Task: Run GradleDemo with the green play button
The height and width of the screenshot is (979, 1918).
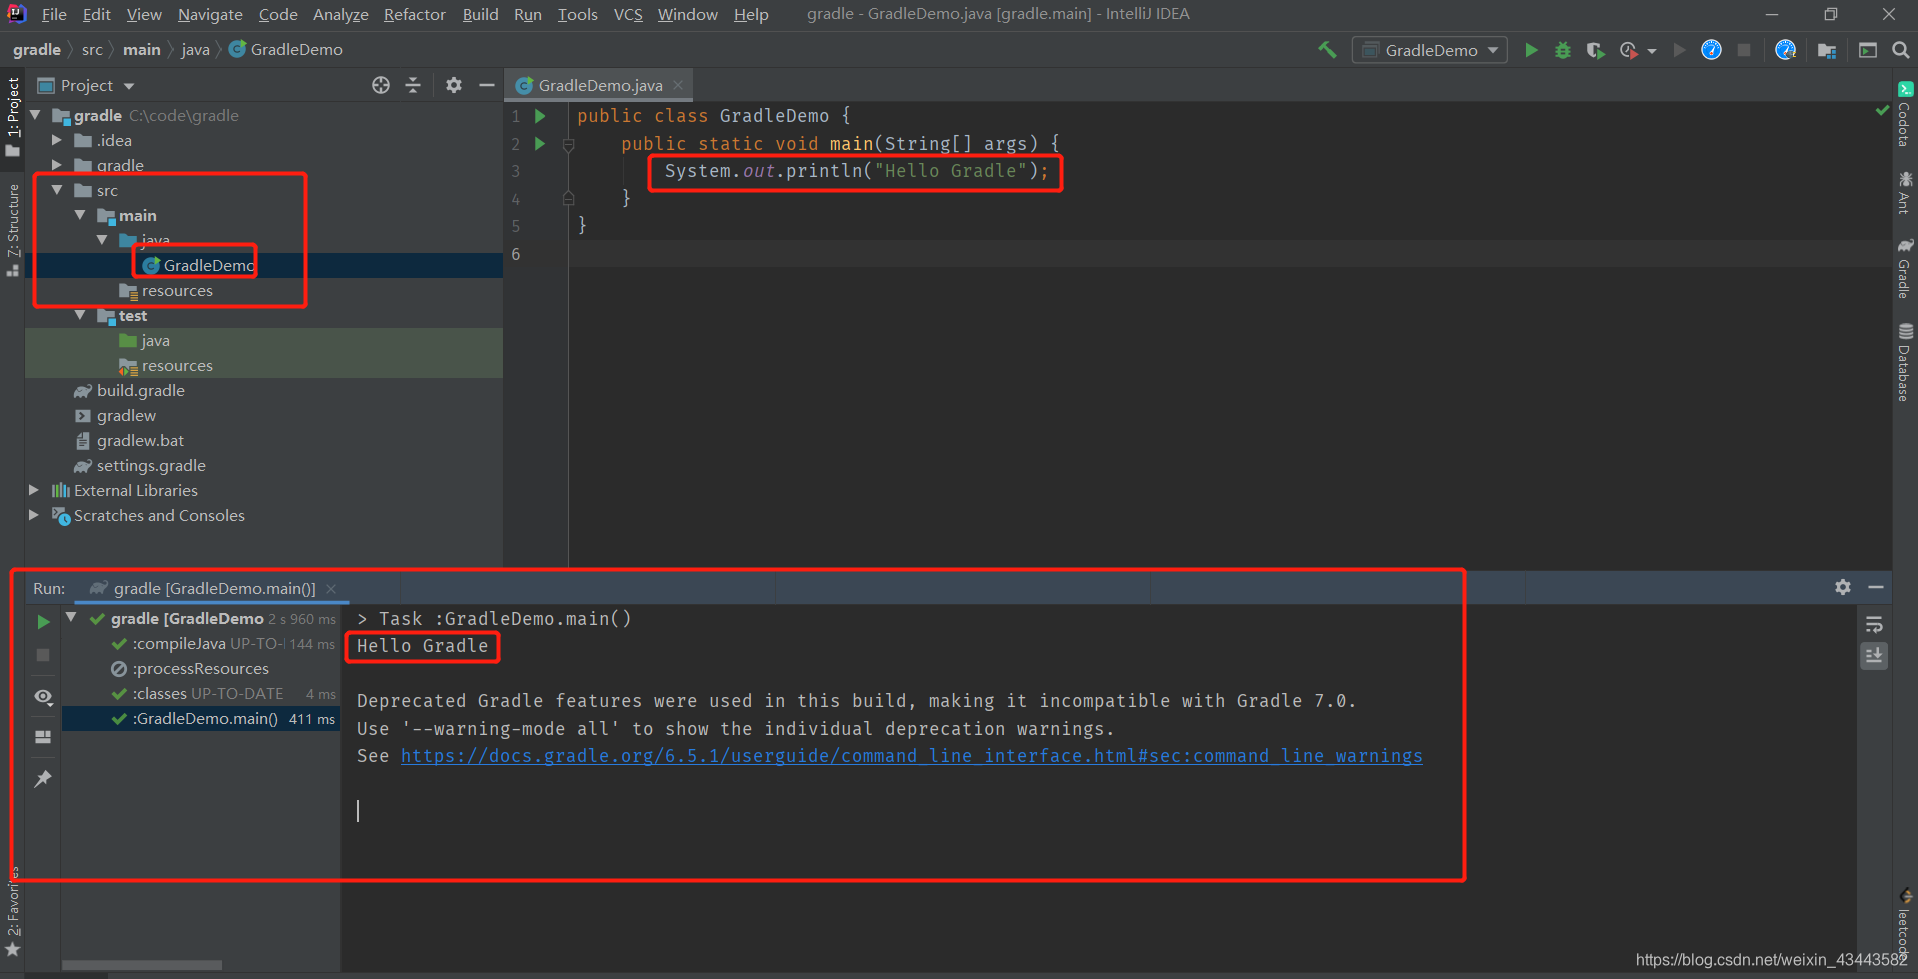Action: [1531, 50]
